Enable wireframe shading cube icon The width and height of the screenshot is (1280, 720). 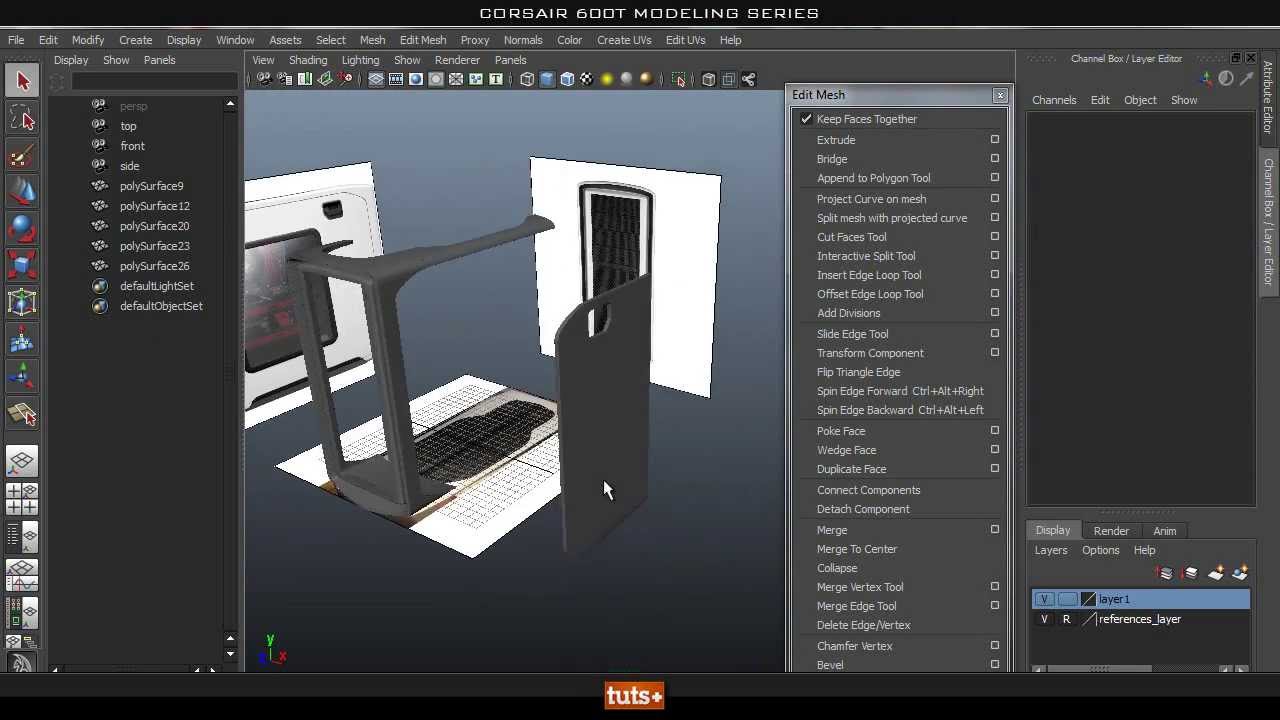pyautogui.click(x=527, y=79)
